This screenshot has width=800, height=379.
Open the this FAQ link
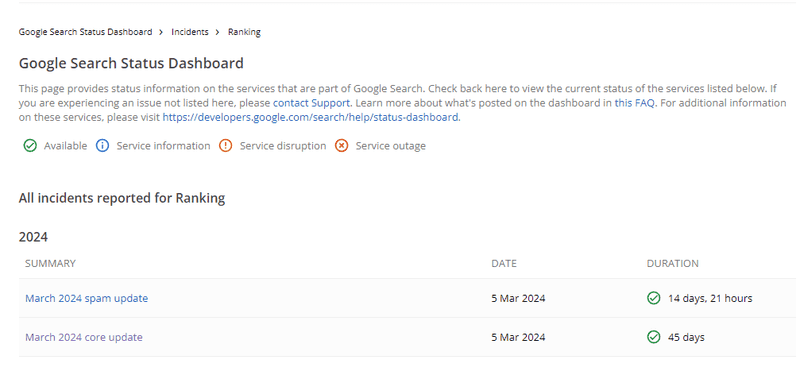634,103
